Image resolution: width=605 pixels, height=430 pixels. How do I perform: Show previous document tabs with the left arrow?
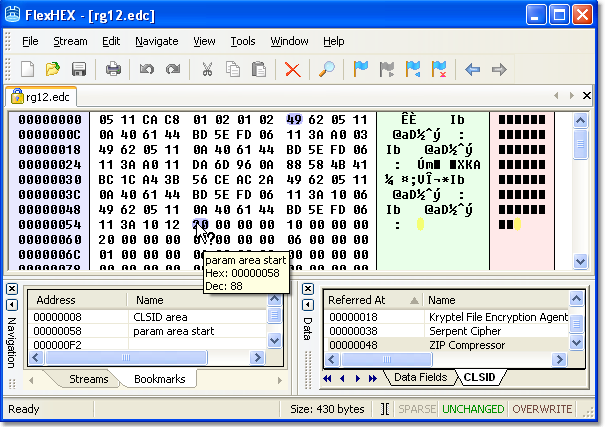556,95
